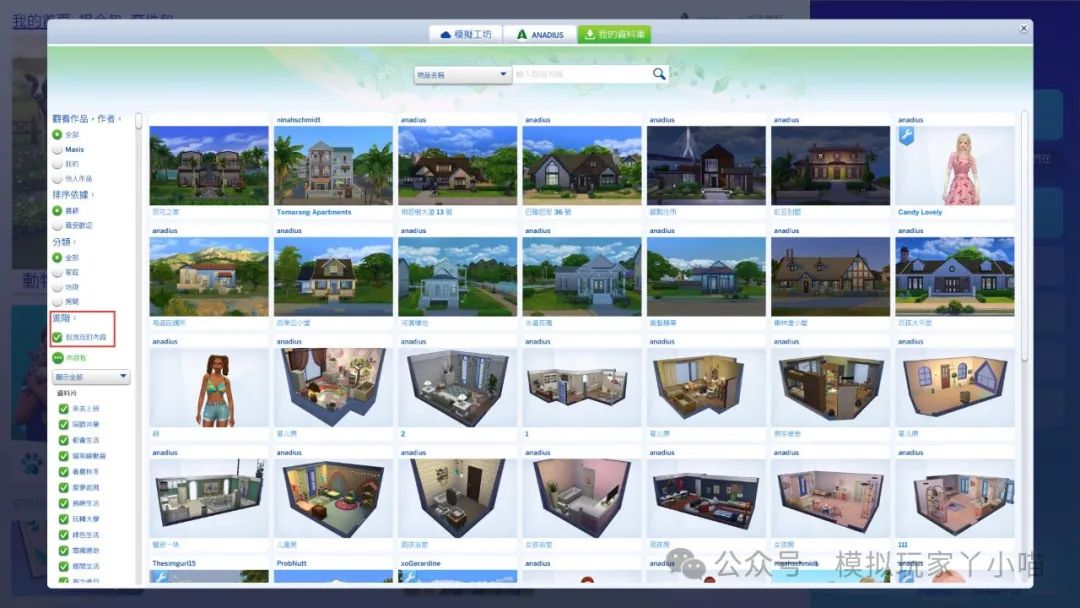Filter category by 地段 lots radio

point(58,287)
